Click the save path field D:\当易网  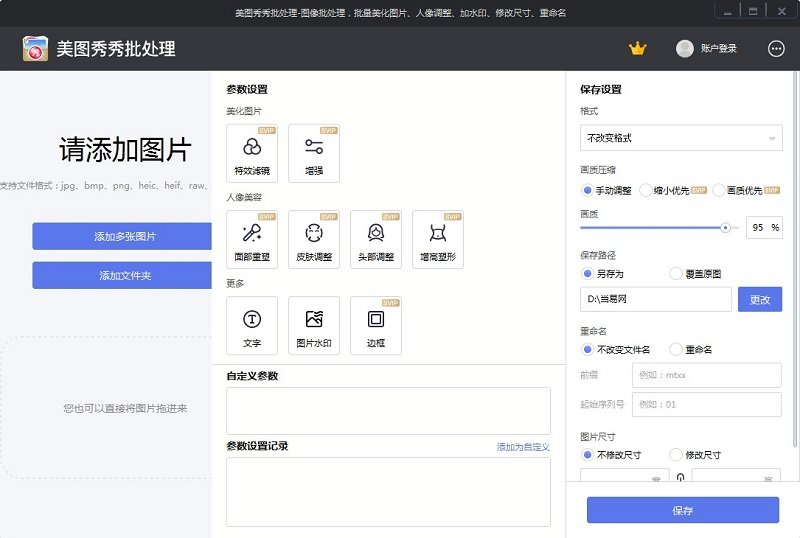tap(656, 299)
